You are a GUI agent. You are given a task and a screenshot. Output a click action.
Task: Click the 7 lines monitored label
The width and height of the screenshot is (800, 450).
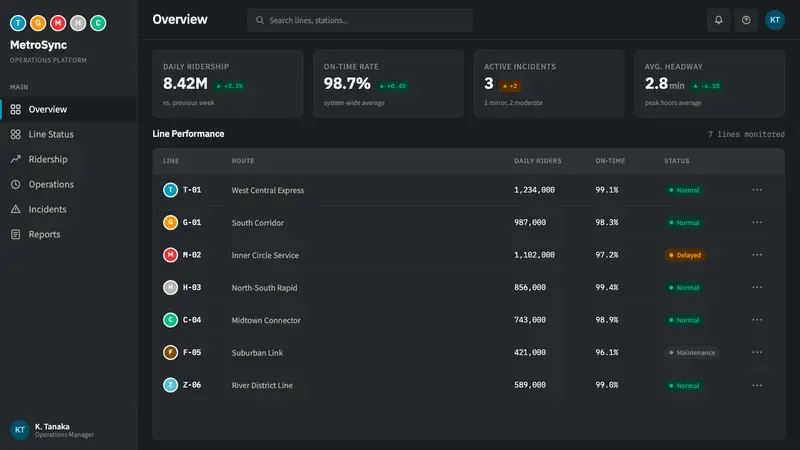746,134
